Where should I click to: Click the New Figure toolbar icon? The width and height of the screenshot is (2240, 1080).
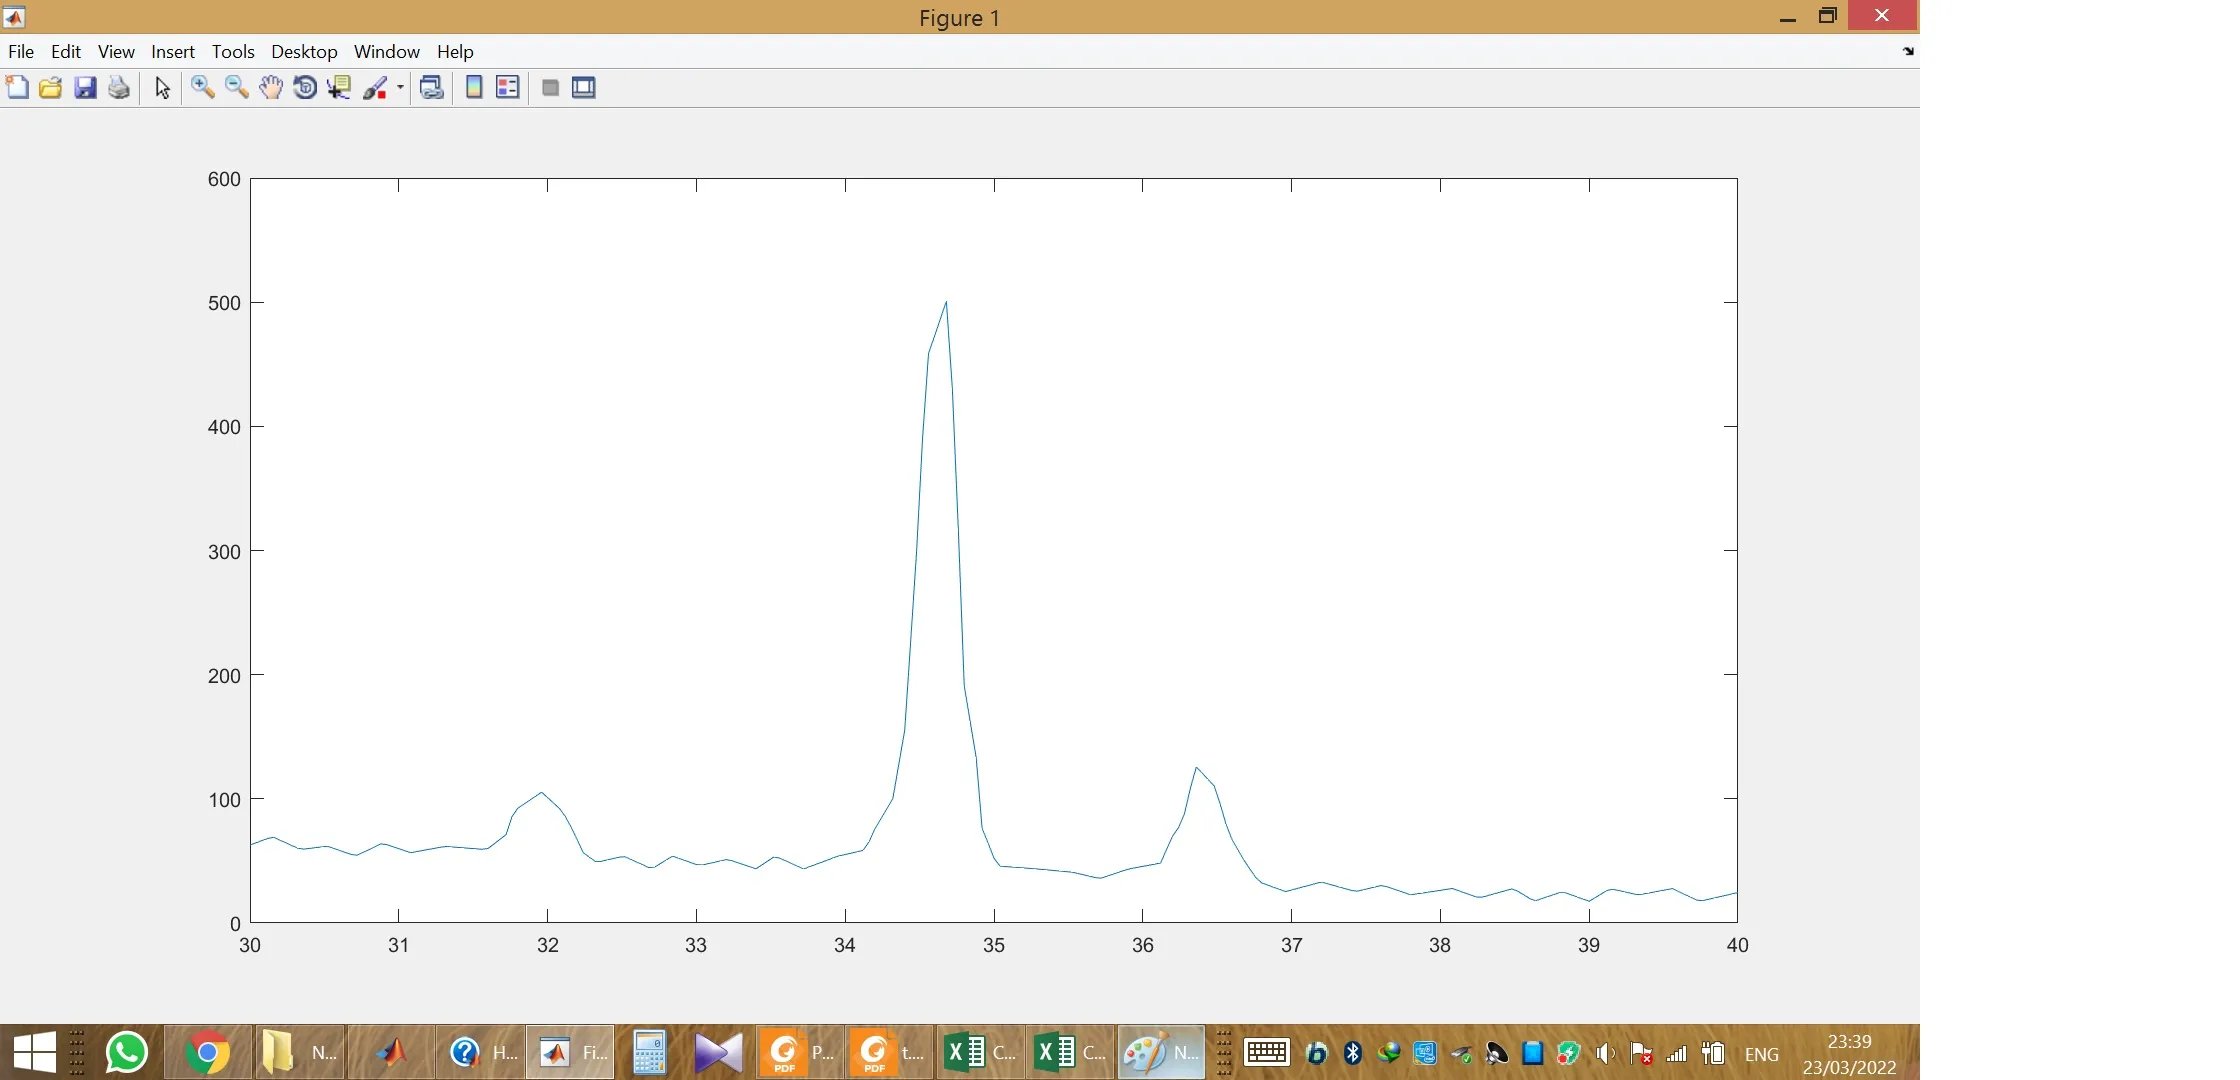(x=17, y=88)
